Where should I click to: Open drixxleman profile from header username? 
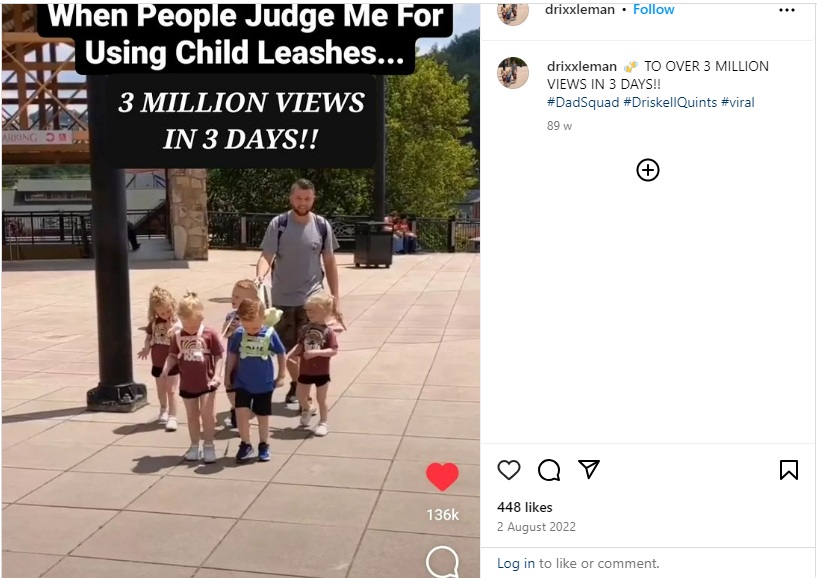(x=579, y=9)
